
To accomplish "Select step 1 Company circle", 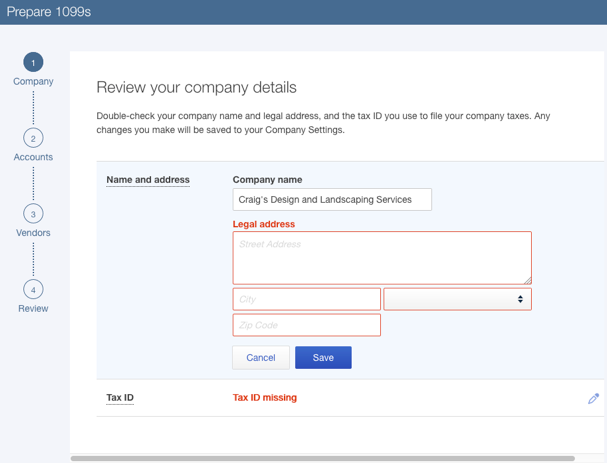I will pyautogui.click(x=33, y=63).
